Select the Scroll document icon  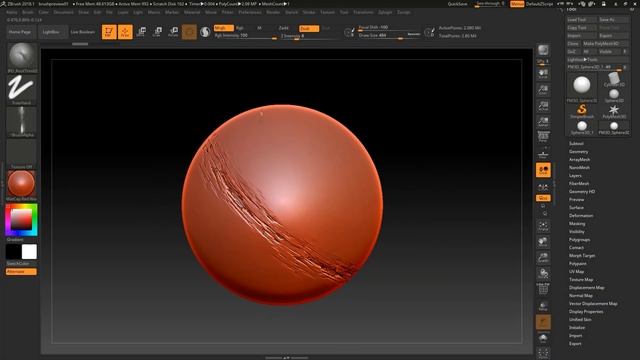click(543, 74)
